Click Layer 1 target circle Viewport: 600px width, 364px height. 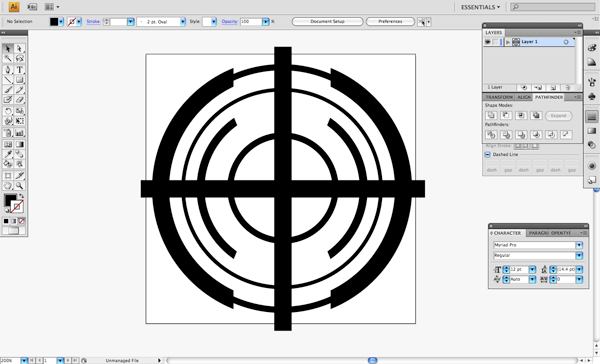click(566, 42)
